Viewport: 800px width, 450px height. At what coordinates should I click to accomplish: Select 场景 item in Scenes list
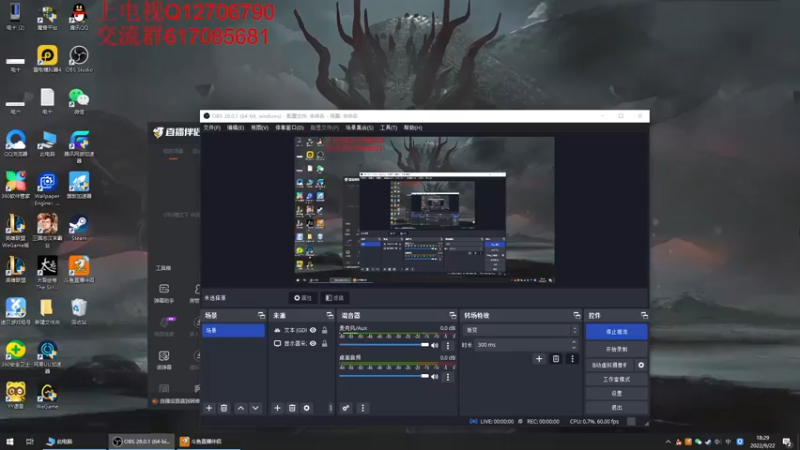[233, 331]
